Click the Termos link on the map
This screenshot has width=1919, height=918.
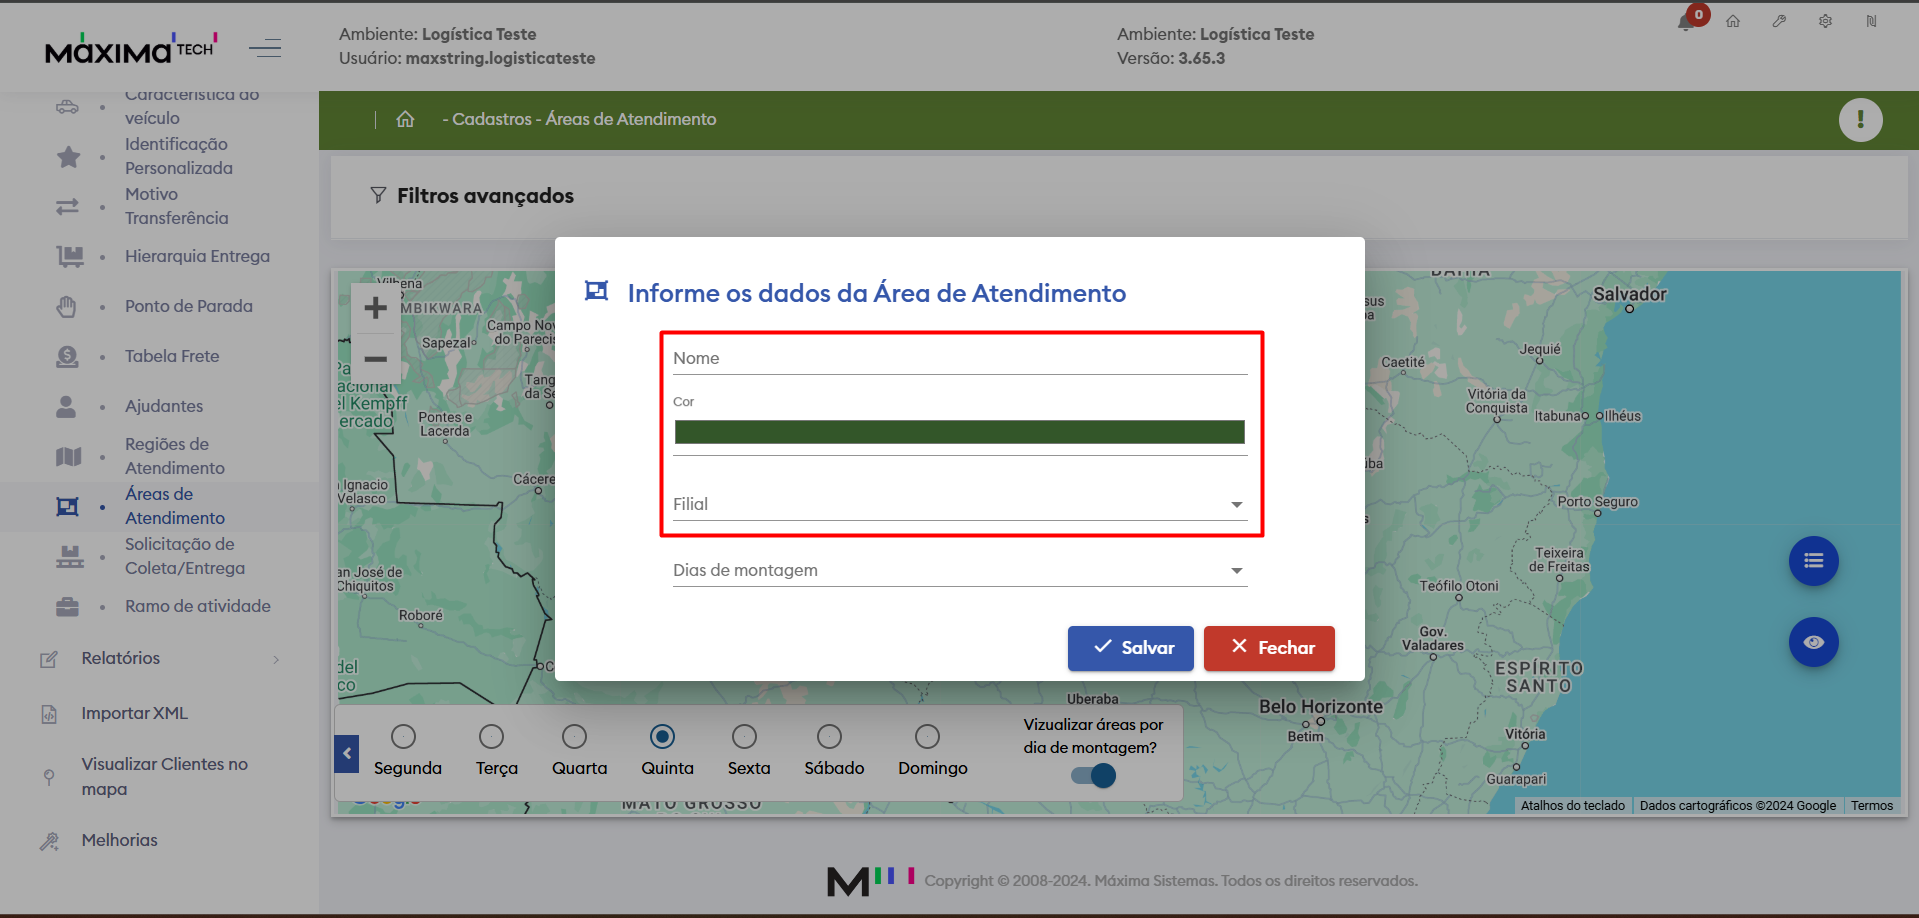click(1872, 806)
